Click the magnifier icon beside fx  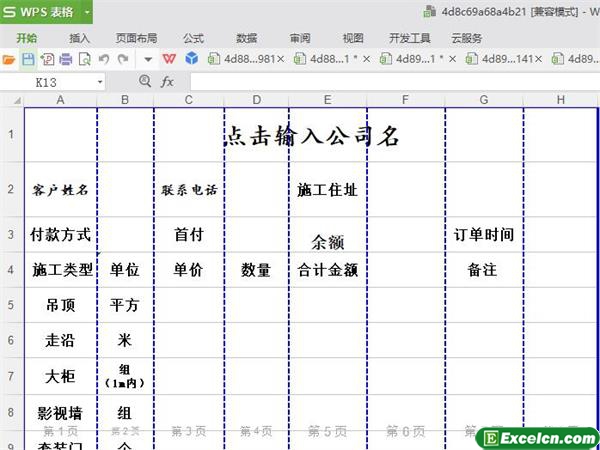coord(145,81)
